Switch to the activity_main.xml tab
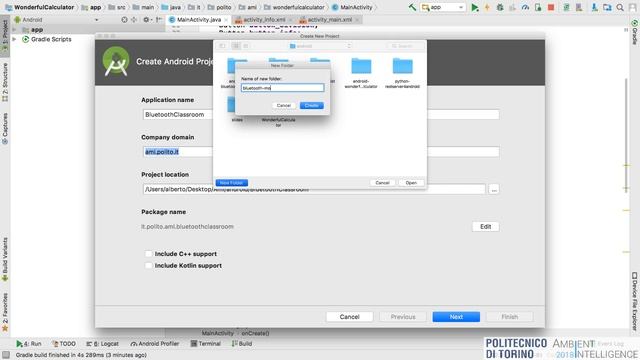The height and width of the screenshot is (360, 640). 329,20
